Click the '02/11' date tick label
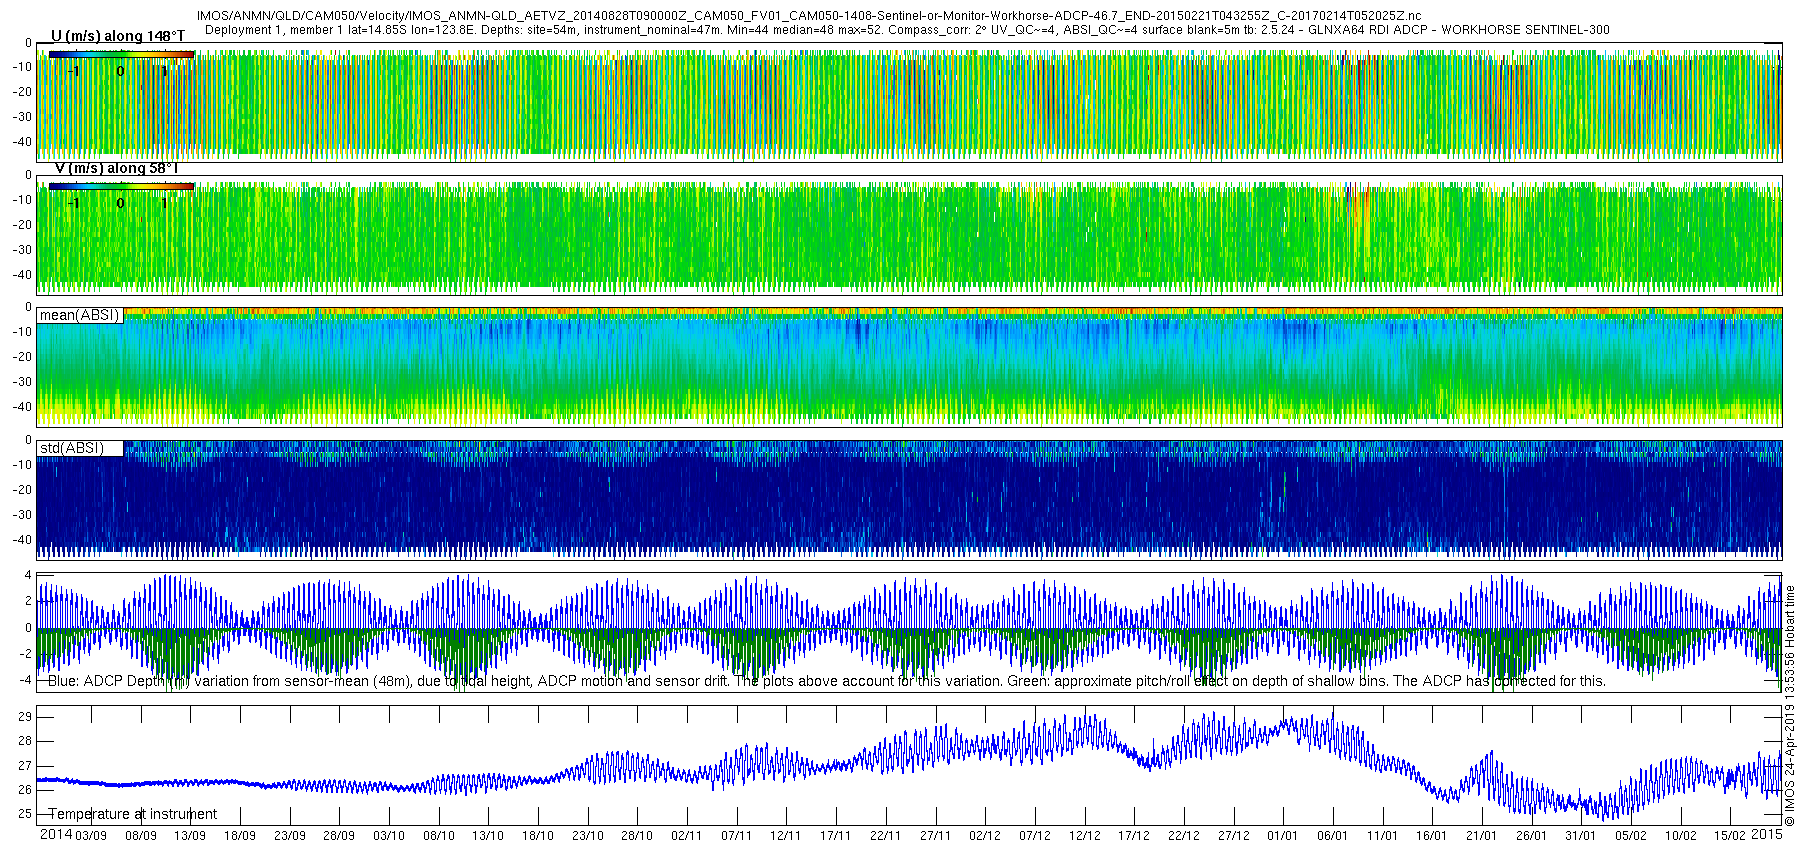 coord(687,836)
